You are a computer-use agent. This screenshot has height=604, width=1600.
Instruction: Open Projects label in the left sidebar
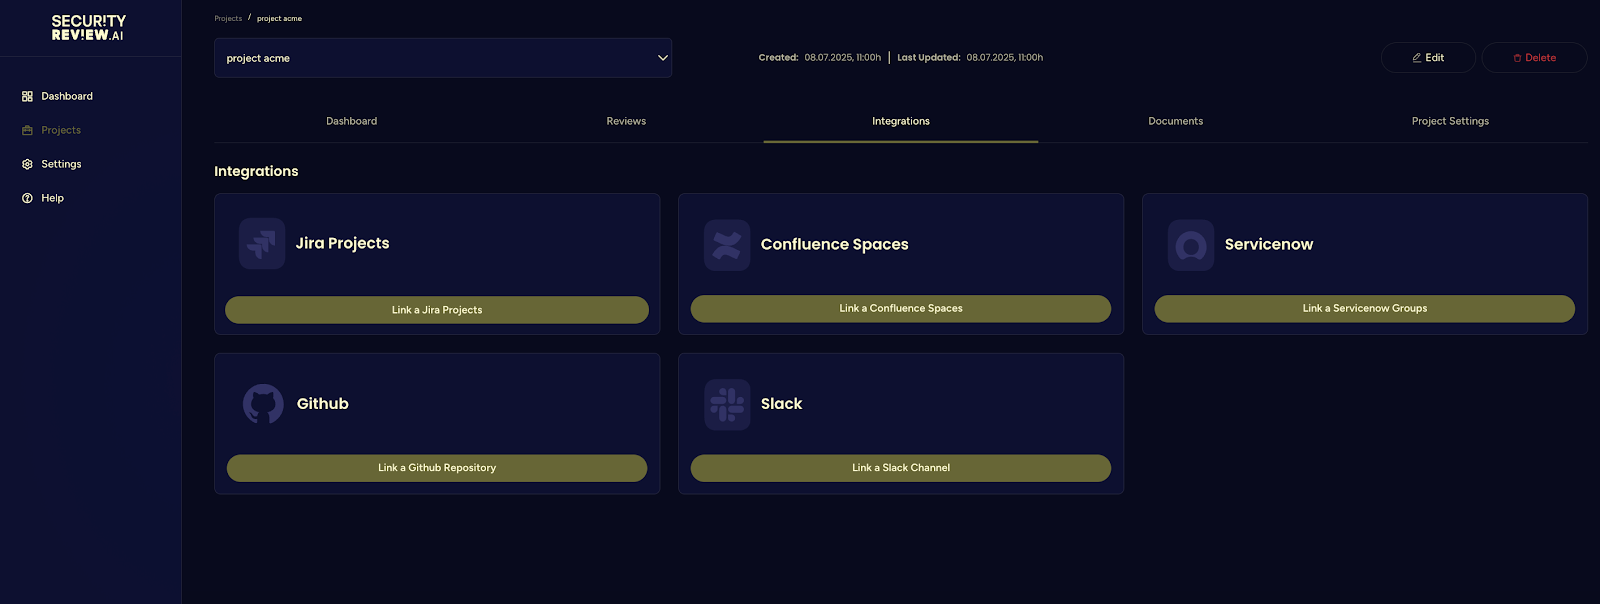click(x=61, y=131)
